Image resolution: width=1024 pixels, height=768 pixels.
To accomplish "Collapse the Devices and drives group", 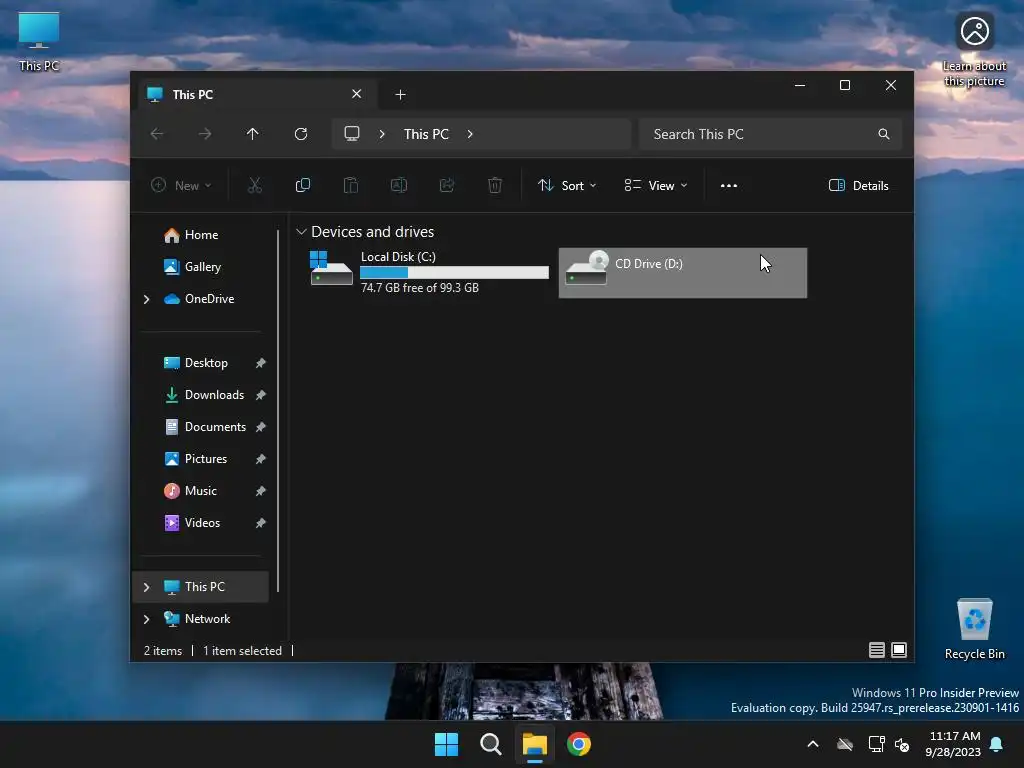I will click(301, 232).
